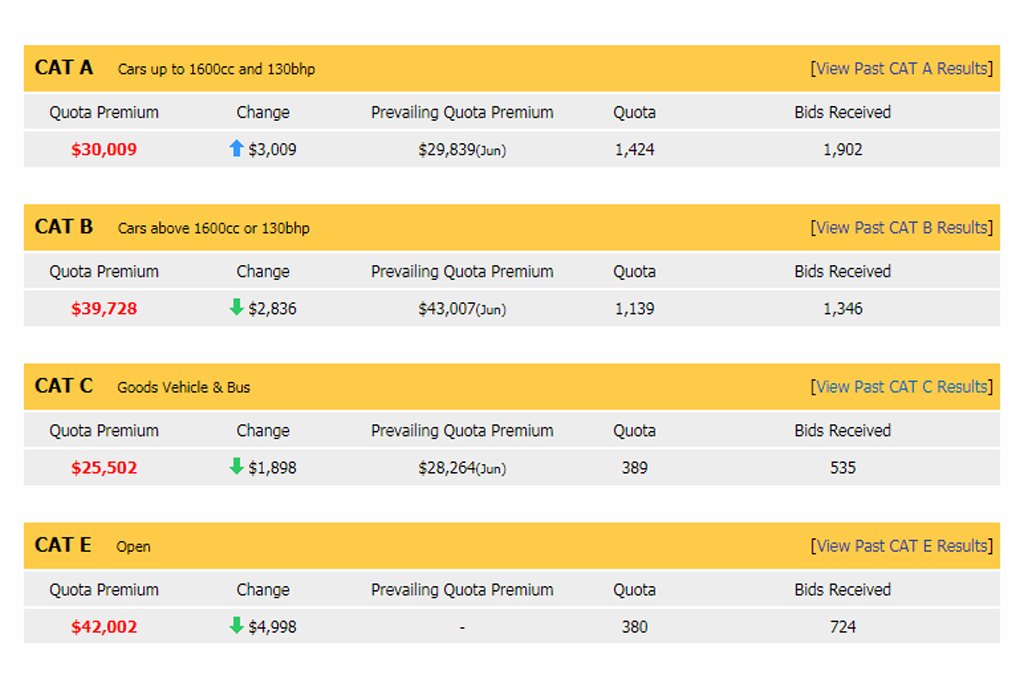Image resolution: width=1024 pixels, height=683 pixels.
Task: Select the CAT B heading
Action: tap(64, 227)
